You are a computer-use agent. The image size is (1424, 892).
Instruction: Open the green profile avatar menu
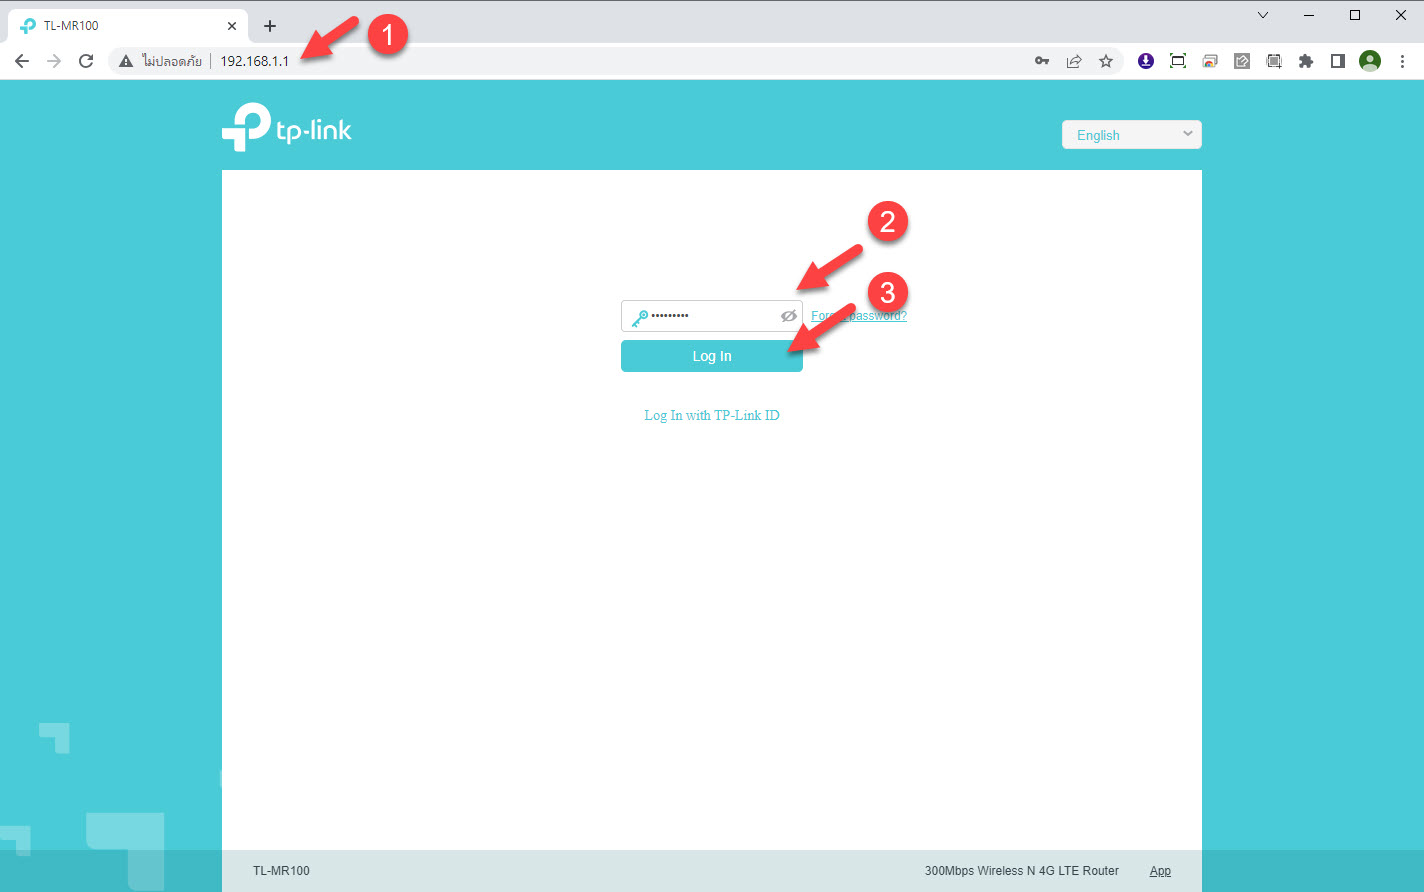click(1370, 61)
